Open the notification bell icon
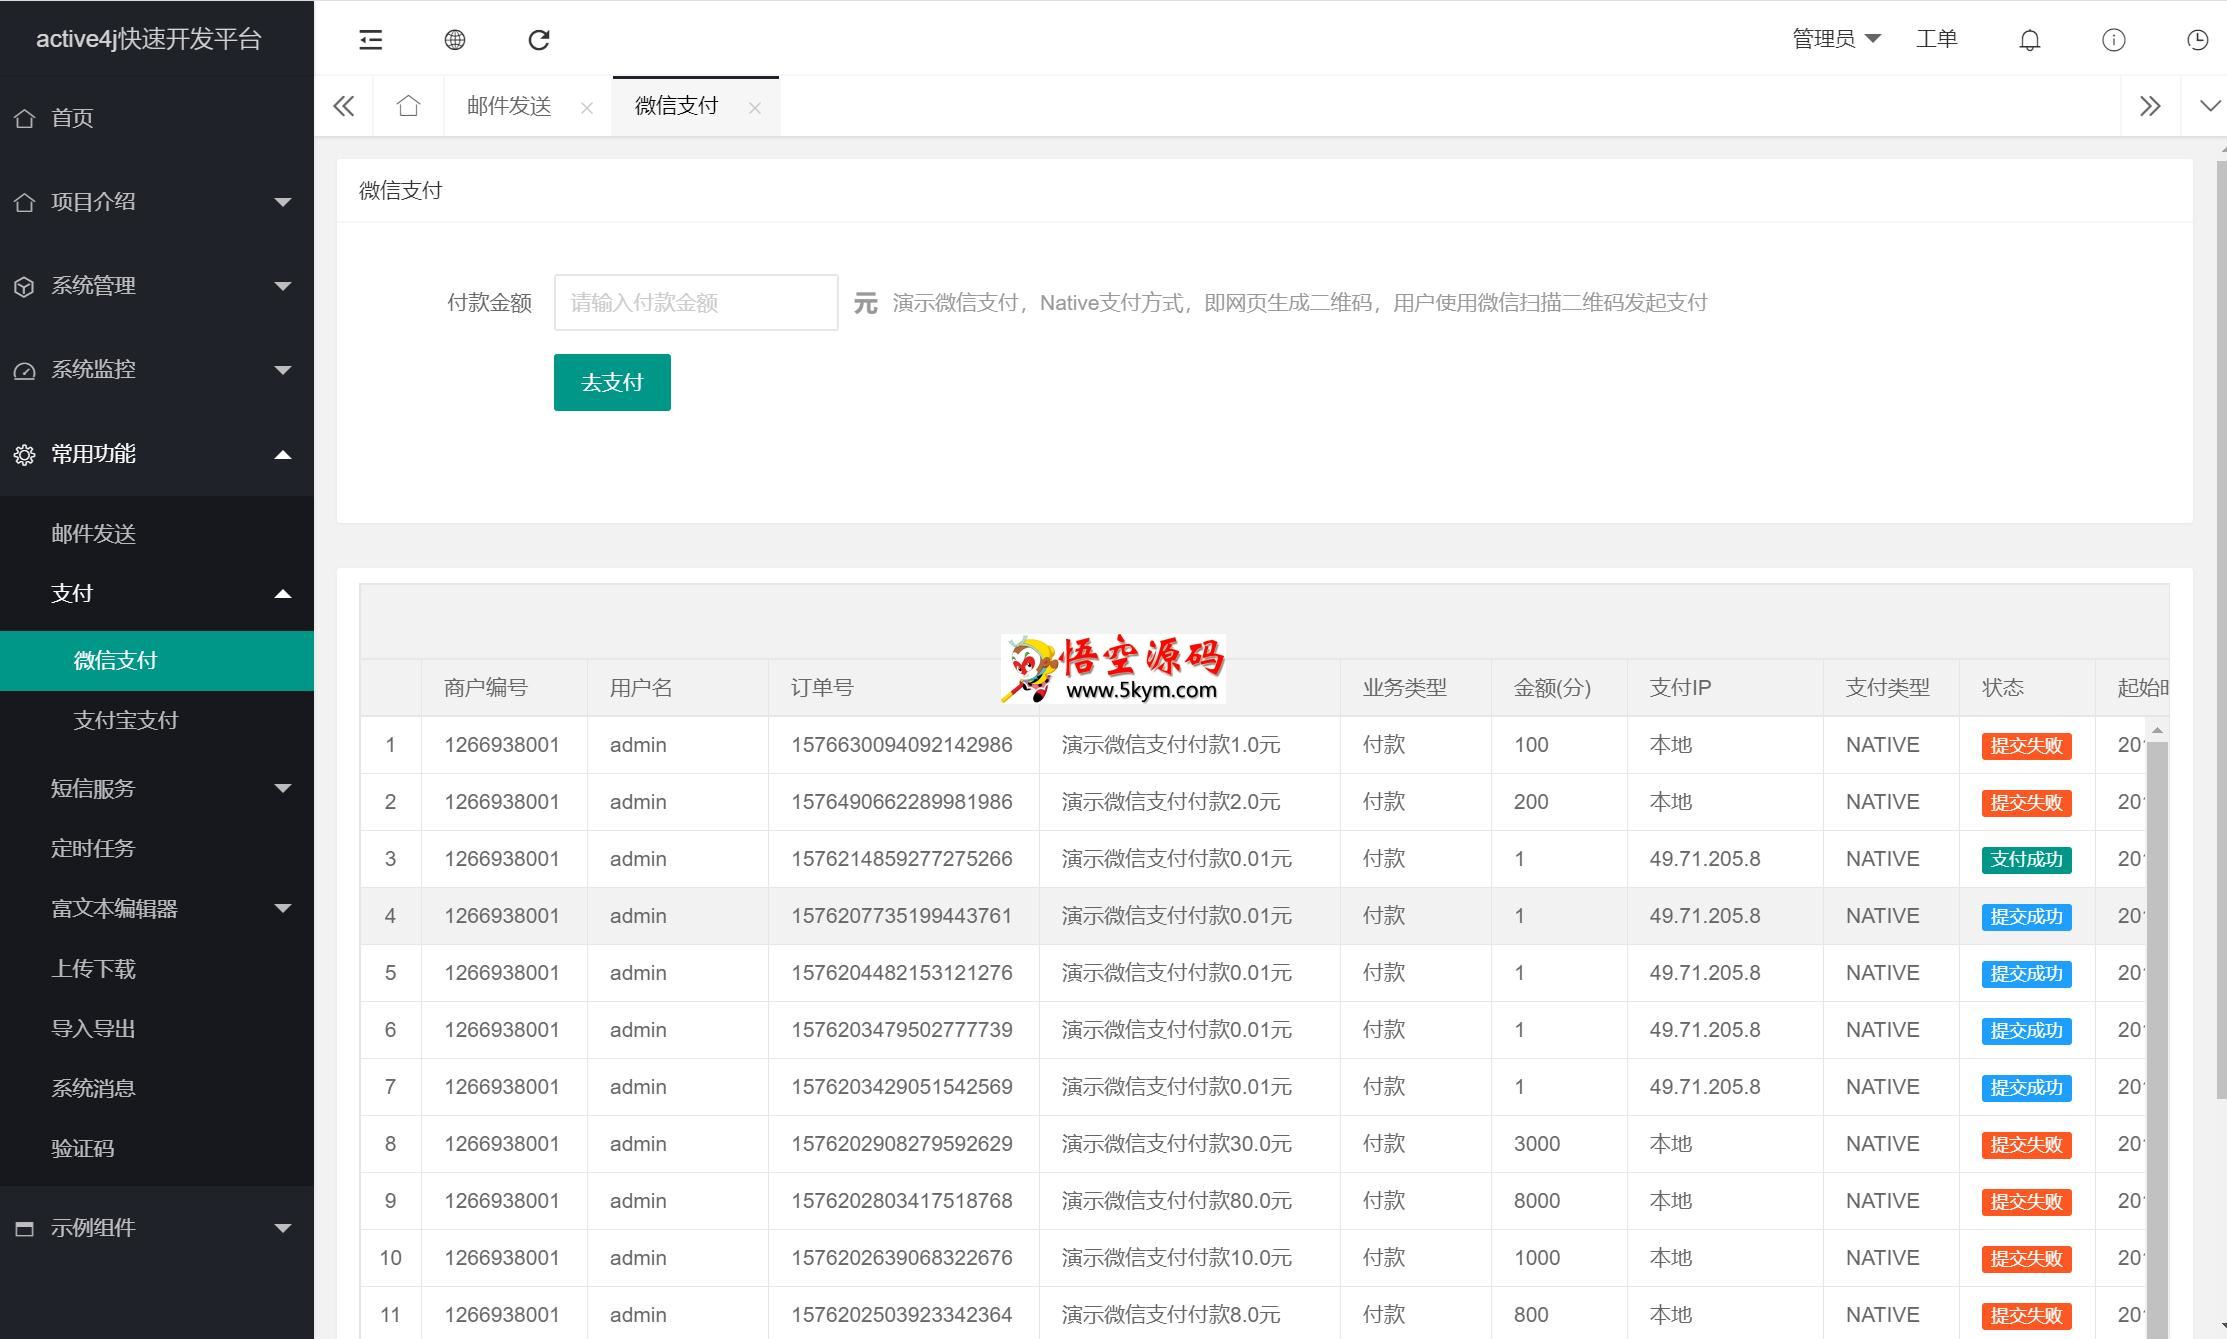This screenshot has width=2227, height=1339. tap(2030, 40)
